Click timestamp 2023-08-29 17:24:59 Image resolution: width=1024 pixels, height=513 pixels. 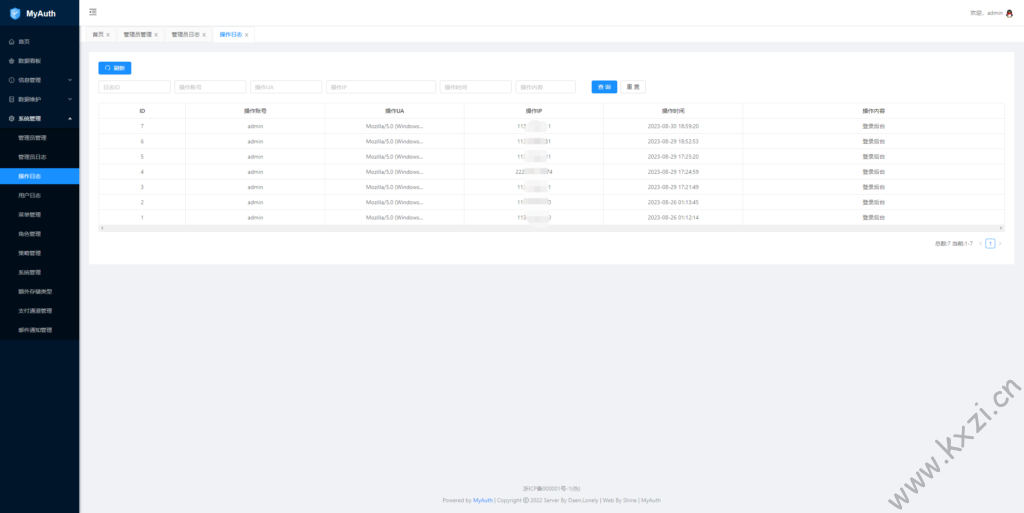[x=673, y=172]
